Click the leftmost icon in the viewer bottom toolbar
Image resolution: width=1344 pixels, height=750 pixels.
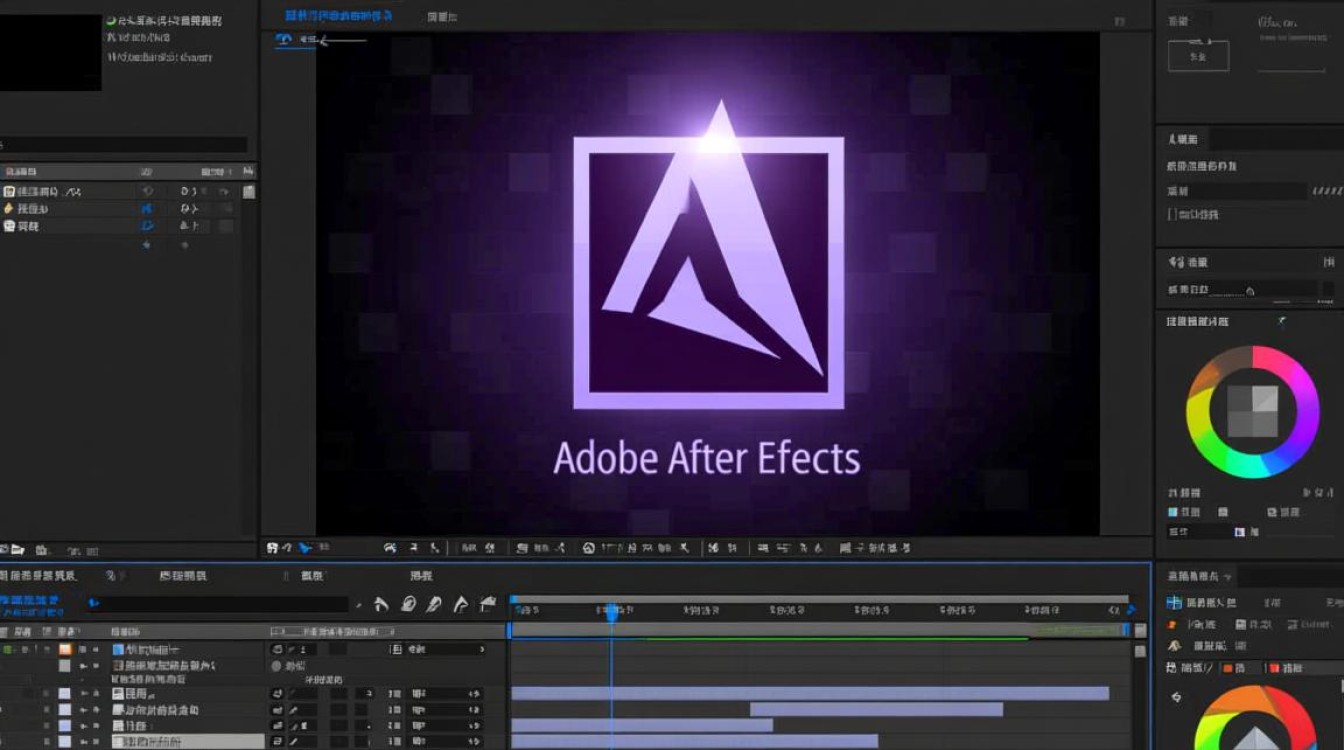click(272, 548)
